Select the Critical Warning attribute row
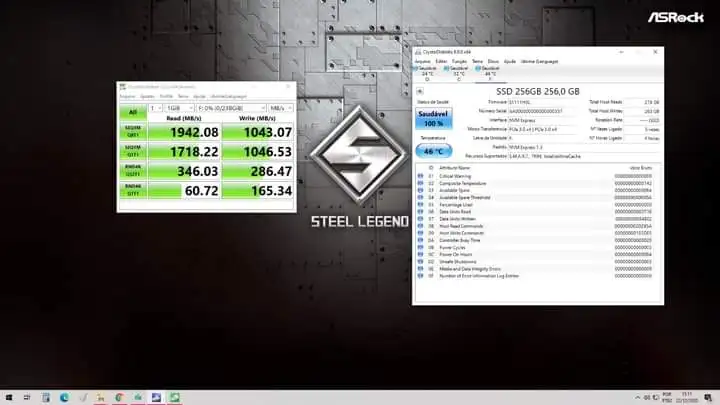This screenshot has height=405, width=720. (537, 176)
